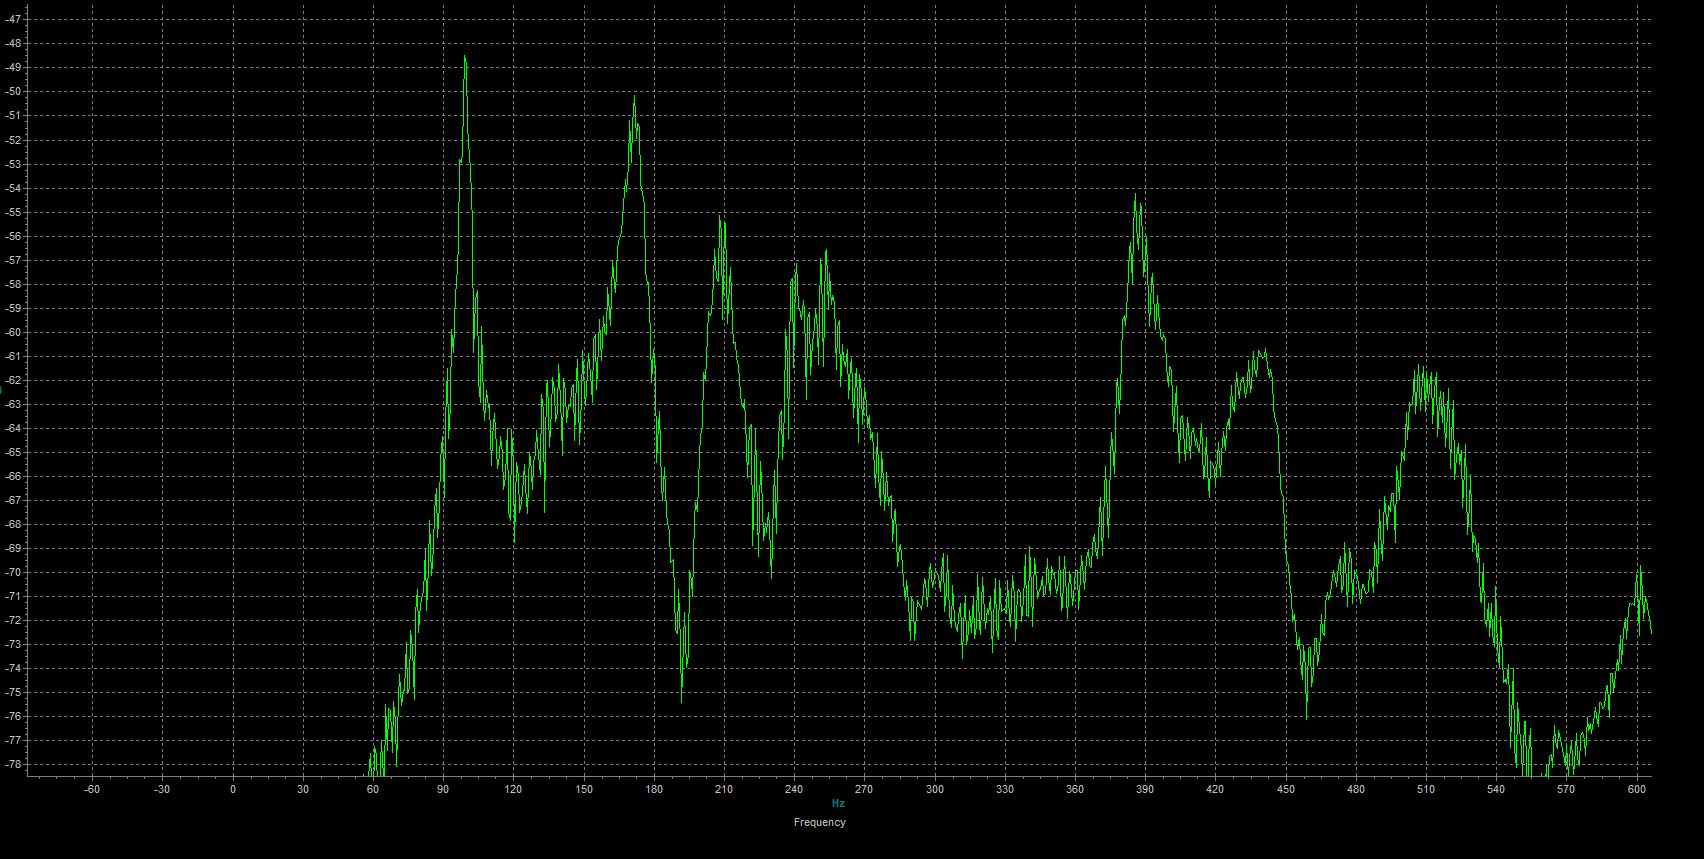Select the -74 amplitude axis label
The image size is (1704, 859).
pos(14,668)
